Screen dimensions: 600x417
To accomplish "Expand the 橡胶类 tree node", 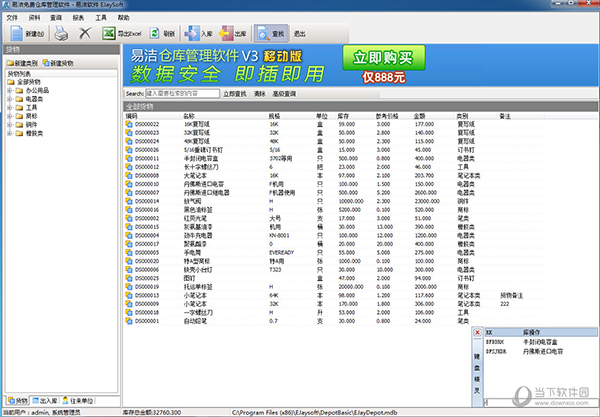I will (10, 133).
